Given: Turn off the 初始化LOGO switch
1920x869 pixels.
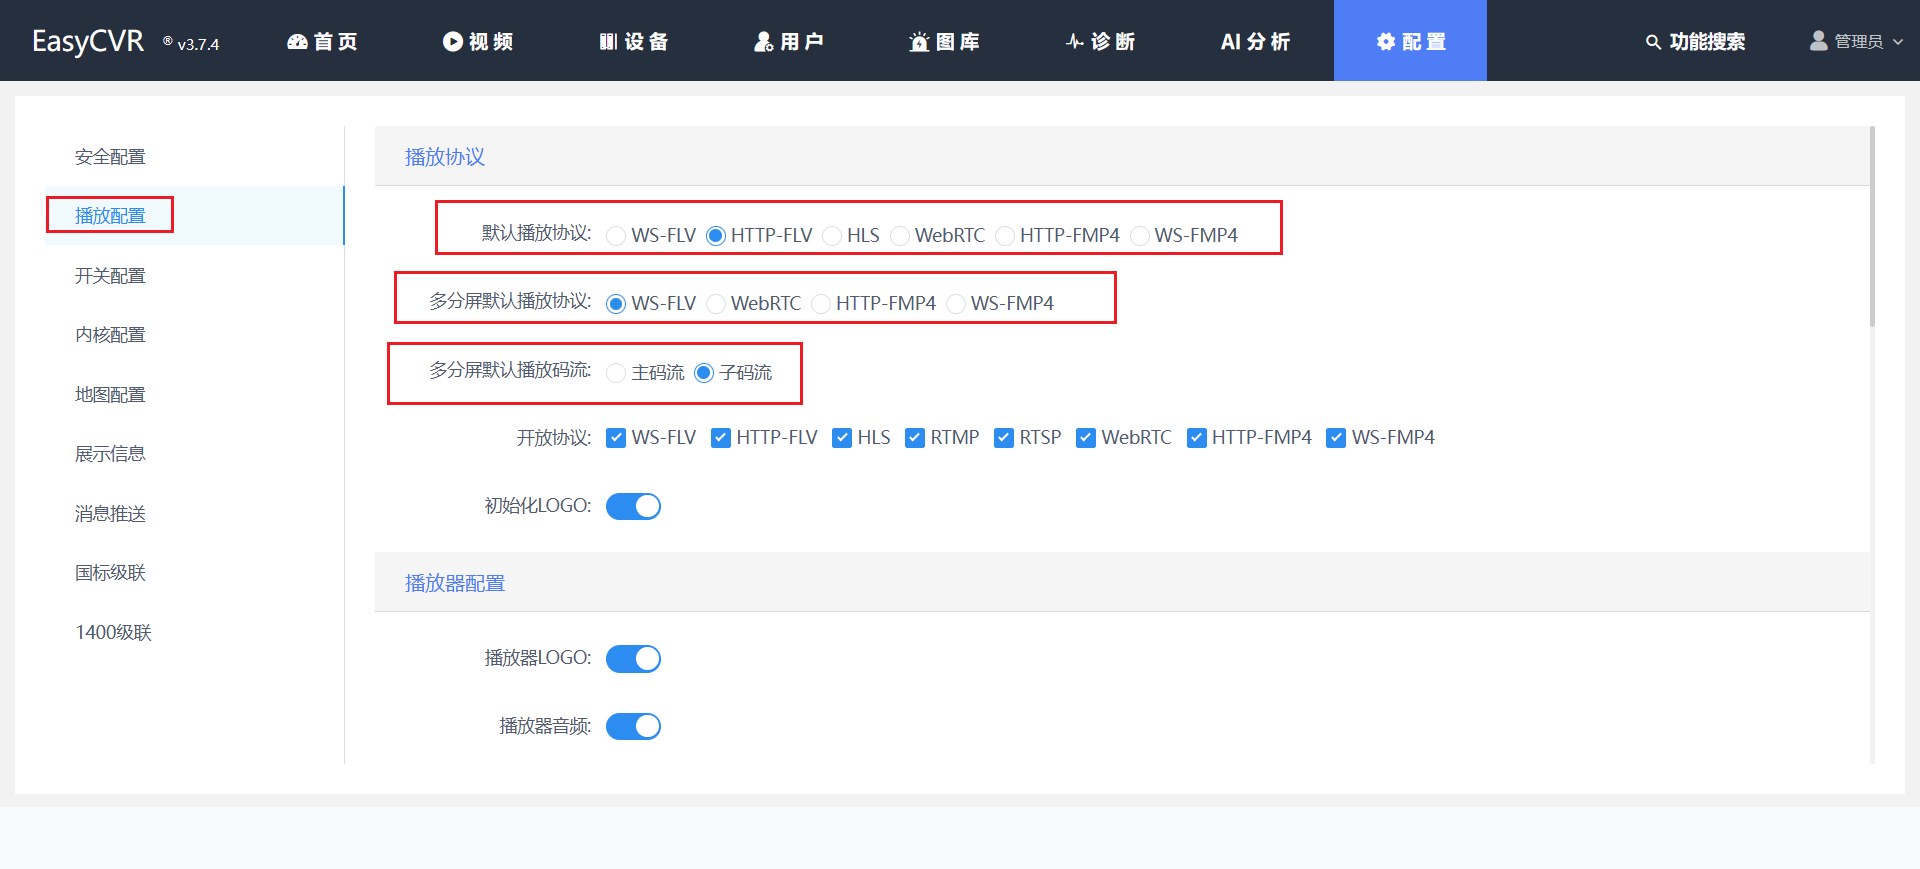Looking at the screenshot, I should 633,507.
